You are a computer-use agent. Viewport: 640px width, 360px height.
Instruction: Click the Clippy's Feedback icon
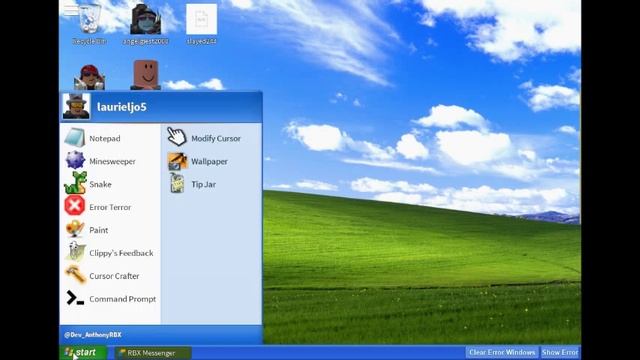click(76, 251)
